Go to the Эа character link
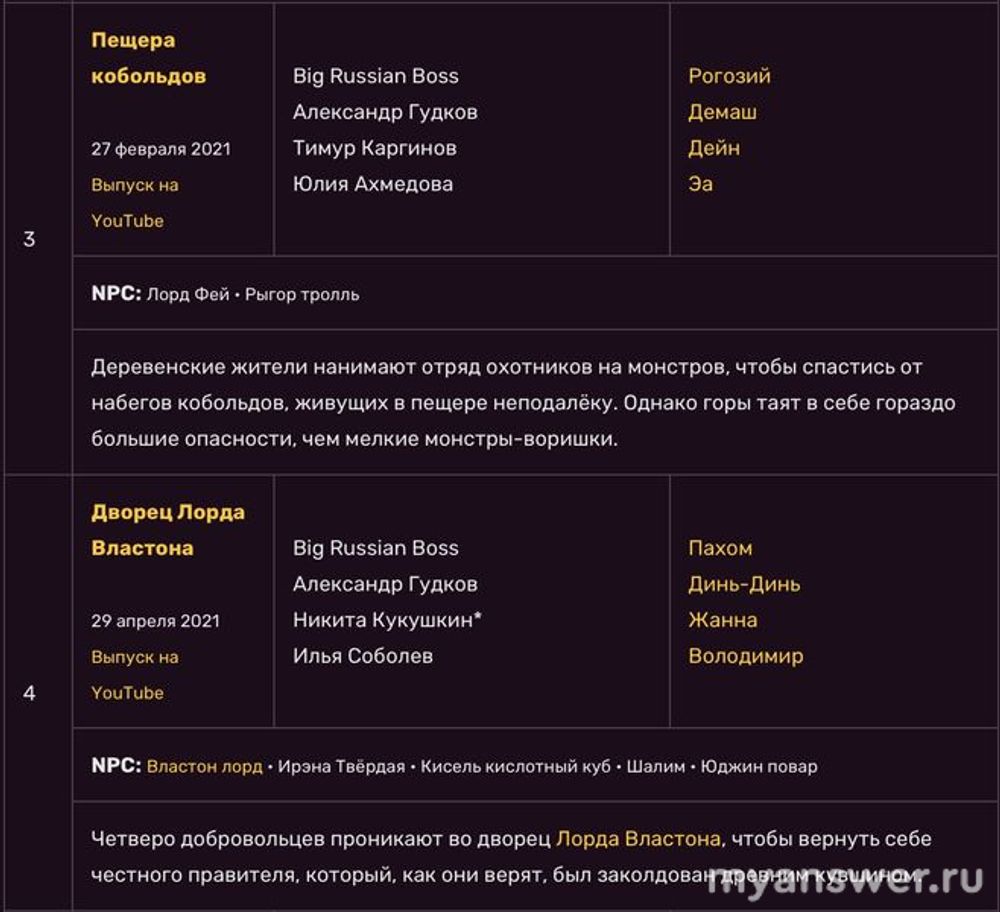 click(700, 184)
